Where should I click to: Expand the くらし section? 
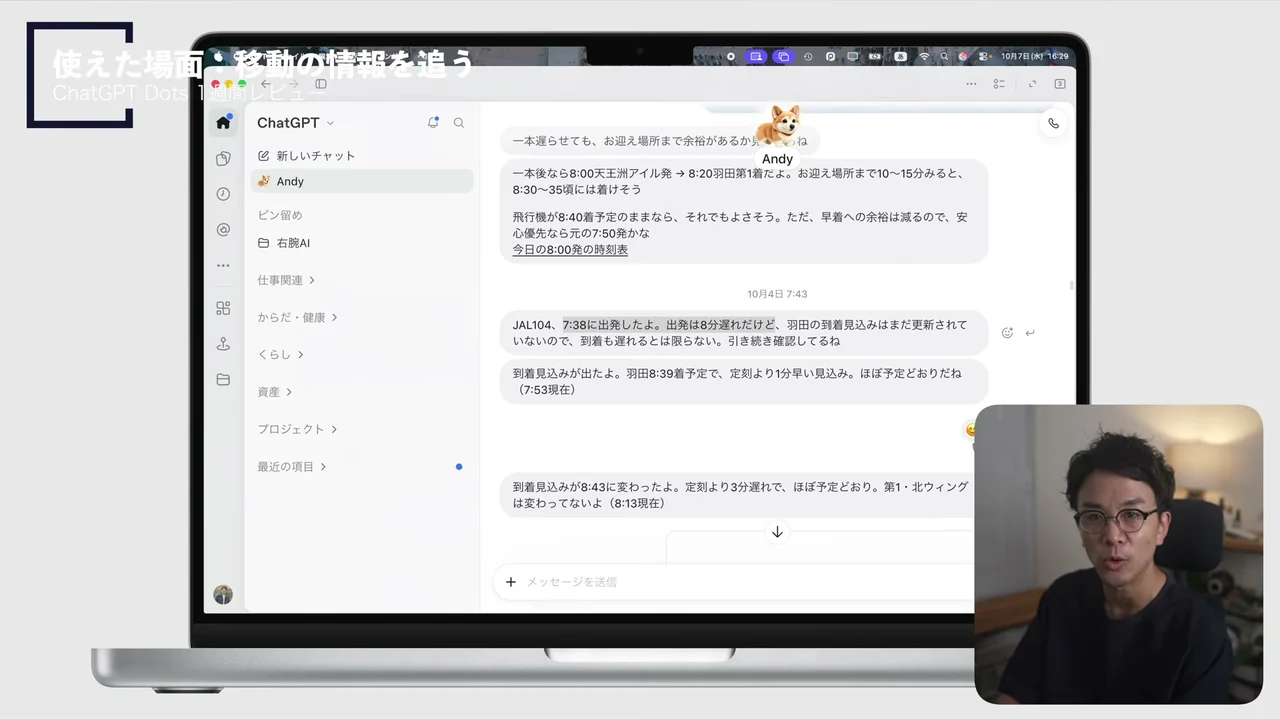[280, 355]
